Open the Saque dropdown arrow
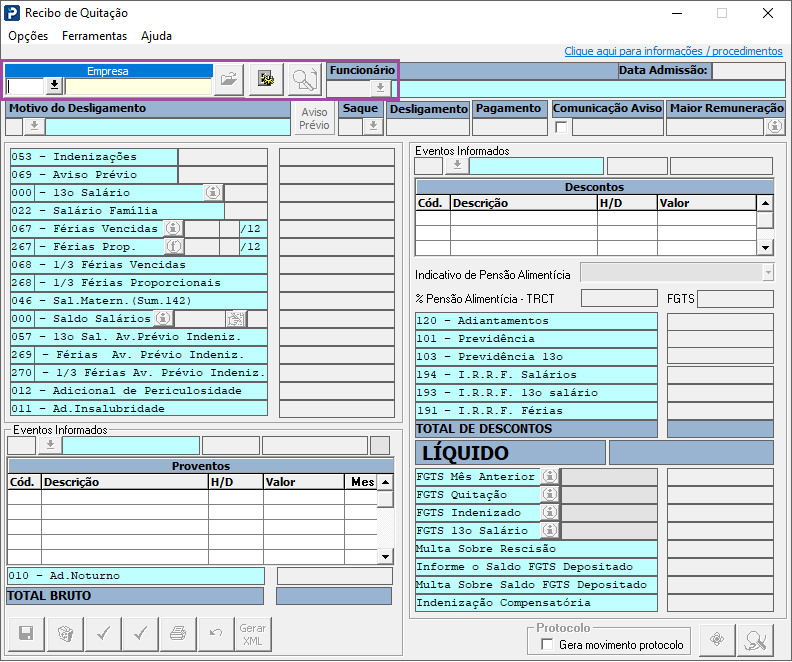The height and width of the screenshot is (662, 792). coord(373,126)
